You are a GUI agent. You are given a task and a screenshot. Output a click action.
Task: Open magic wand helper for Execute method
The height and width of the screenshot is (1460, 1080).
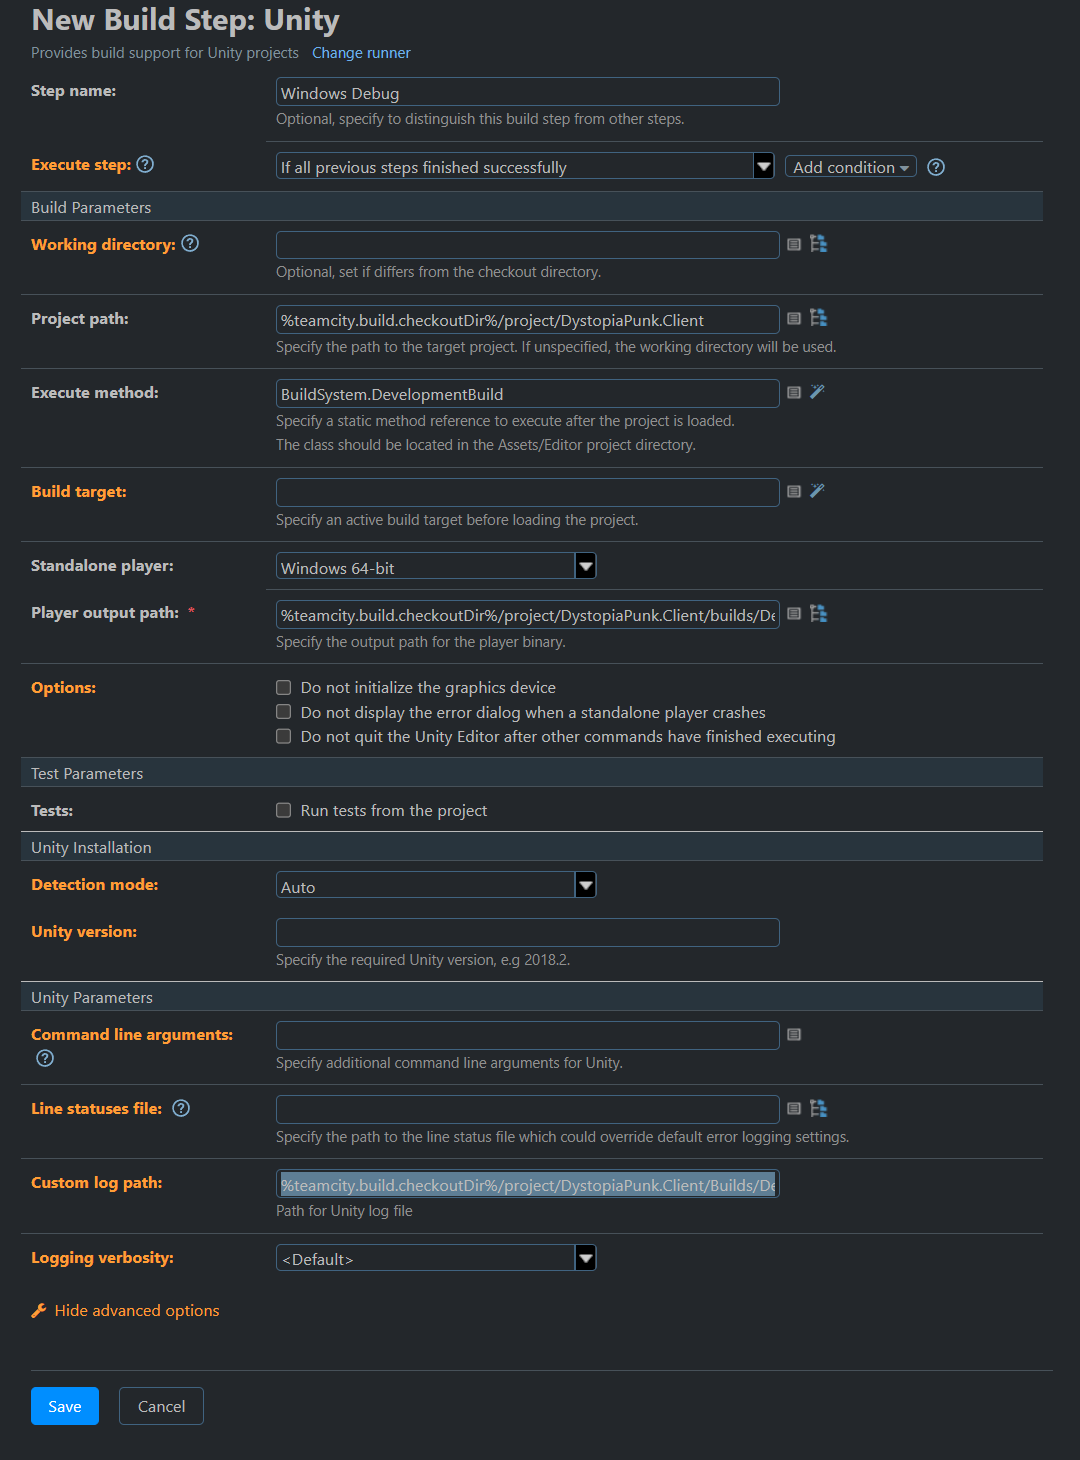817,392
